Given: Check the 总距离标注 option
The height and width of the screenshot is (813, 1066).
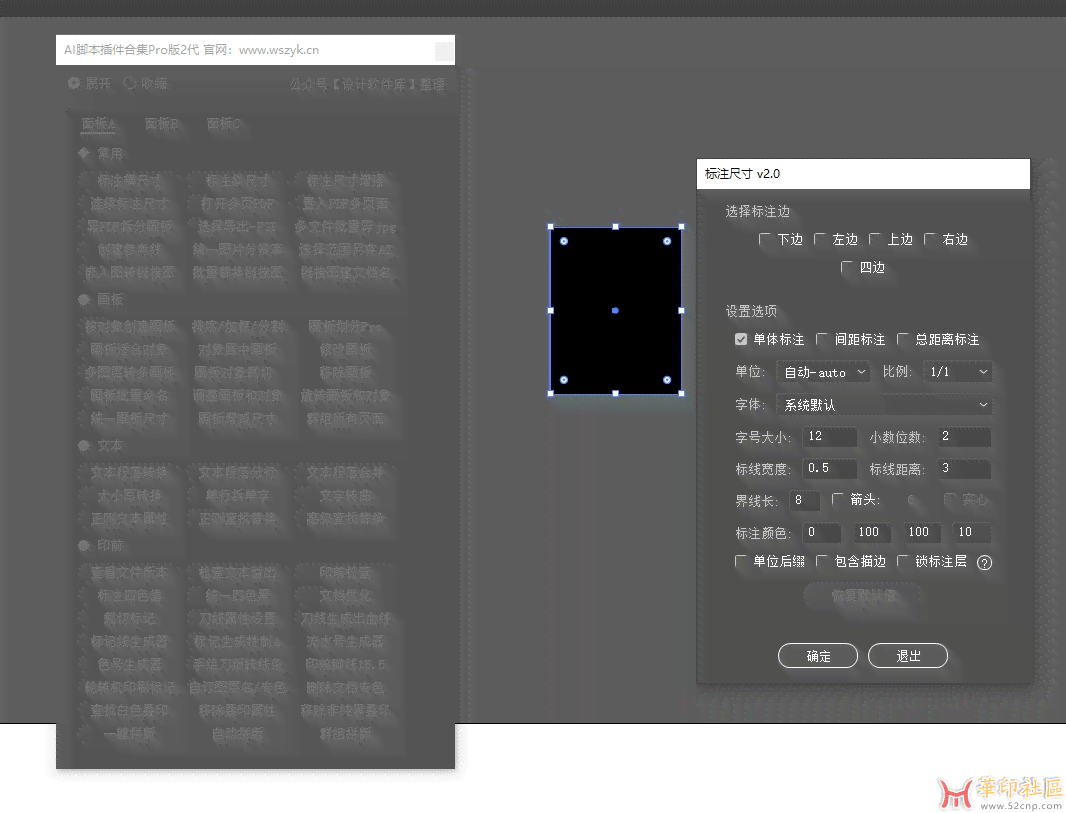Looking at the screenshot, I should [x=903, y=339].
